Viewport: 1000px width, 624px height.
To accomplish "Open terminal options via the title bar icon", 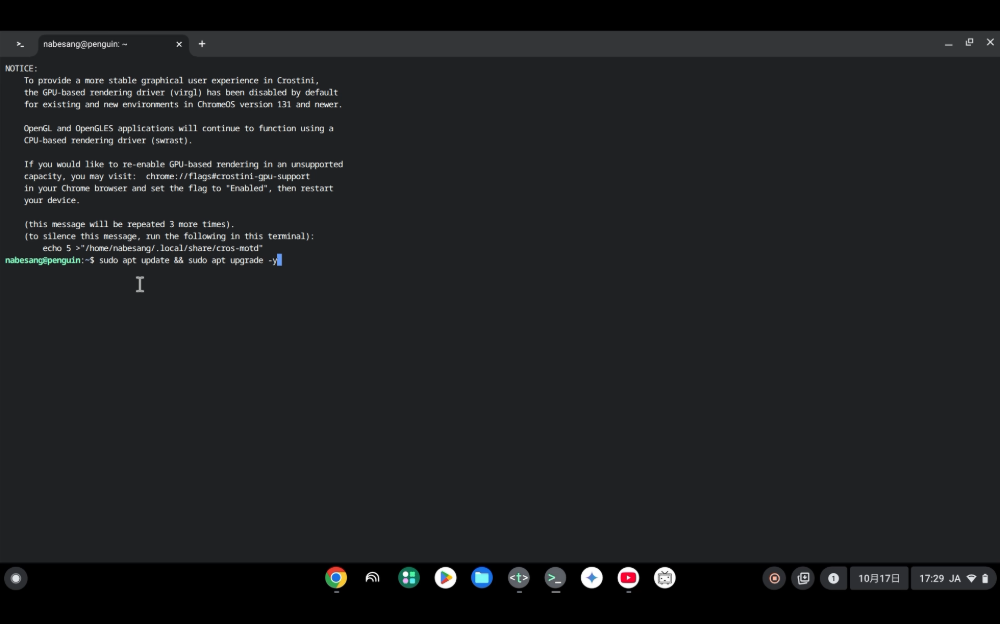I will tap(20, 44).
